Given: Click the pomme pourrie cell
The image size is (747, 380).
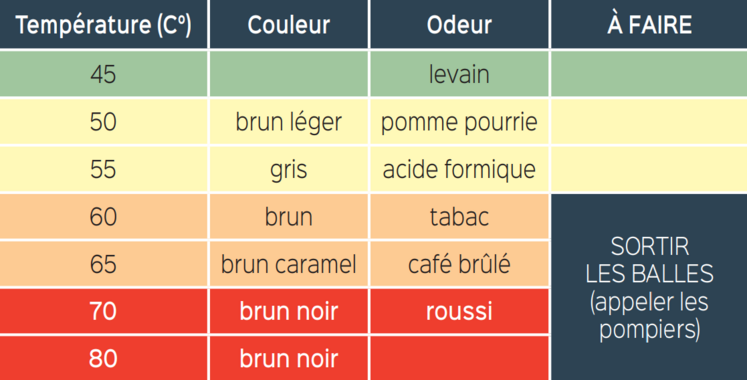Looking at the screenshot, I should pos(459,121).
